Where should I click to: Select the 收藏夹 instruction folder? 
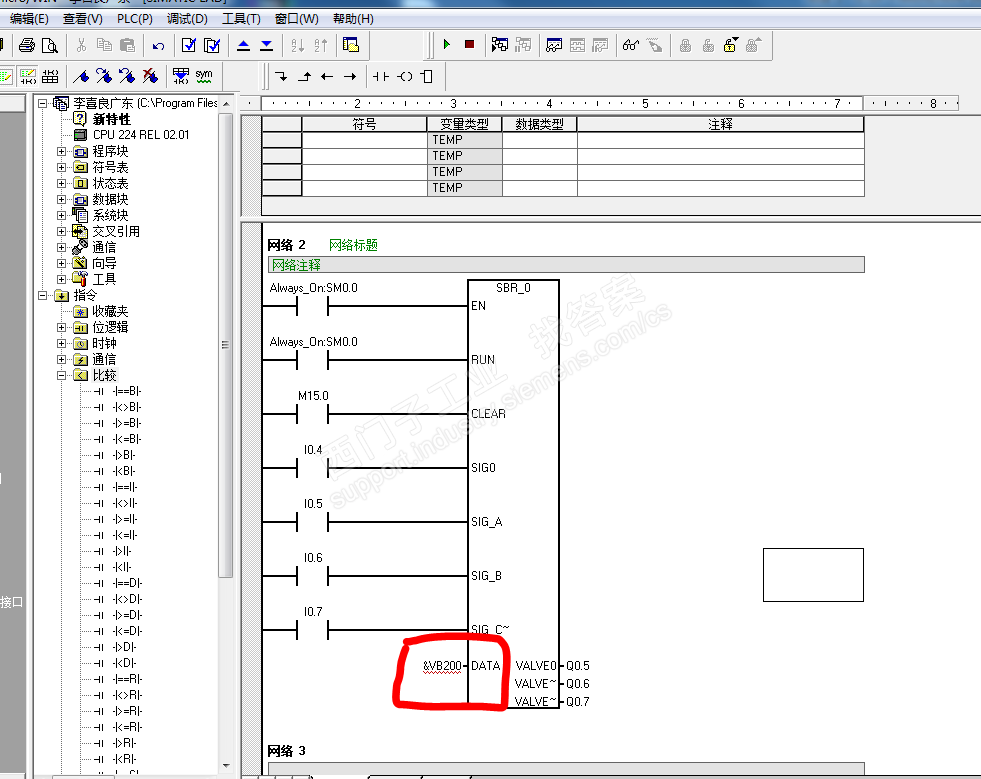[x=110, y=312]
